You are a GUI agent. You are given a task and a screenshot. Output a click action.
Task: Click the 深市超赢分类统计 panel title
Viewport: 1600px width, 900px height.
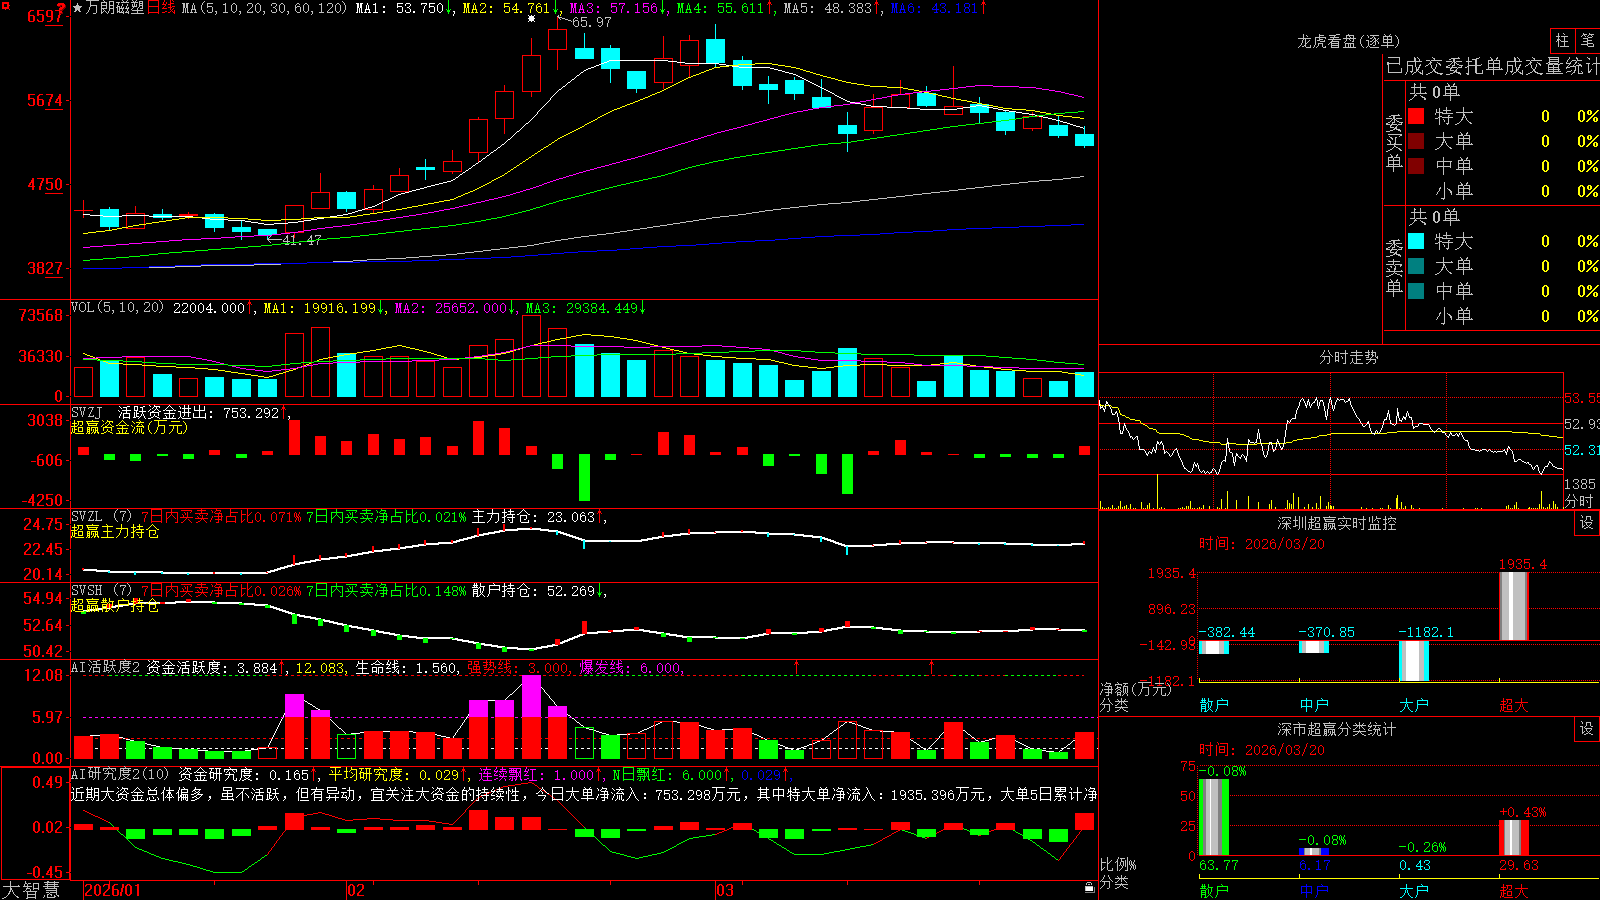click(x=1336, y=730)
